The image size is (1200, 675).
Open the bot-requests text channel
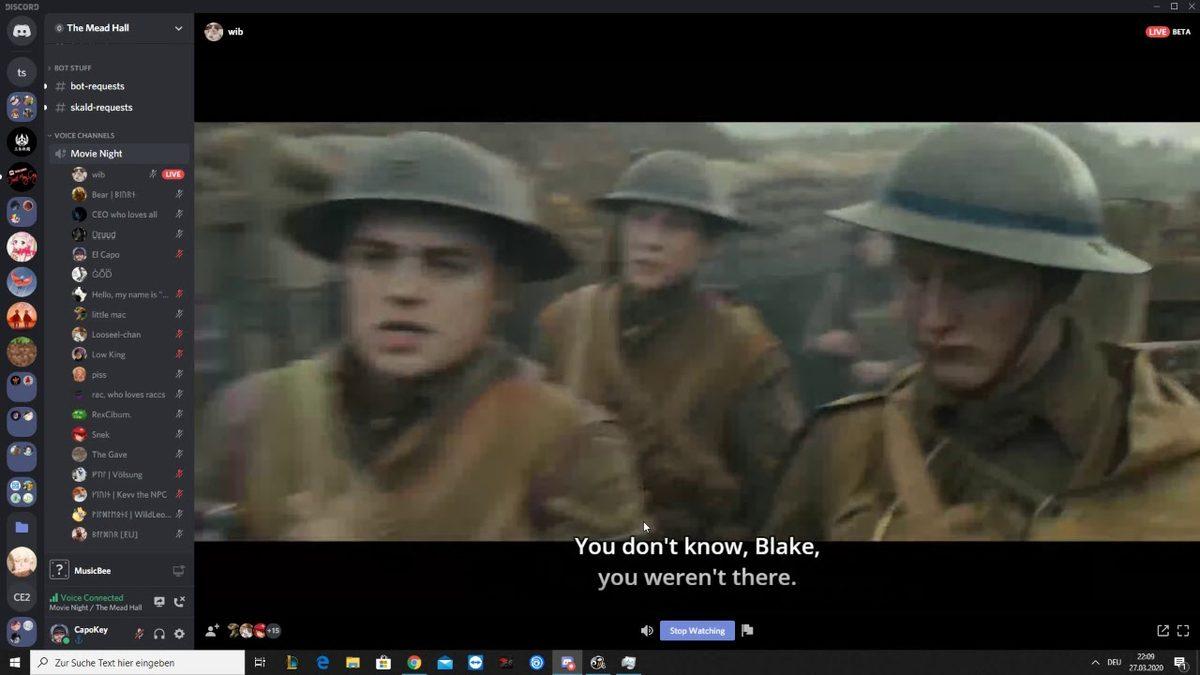[97, 86]
